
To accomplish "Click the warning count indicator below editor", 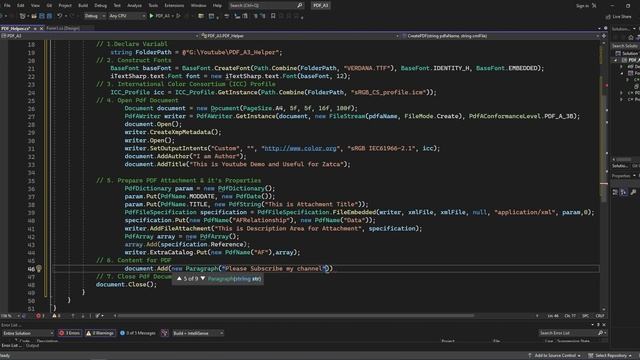I will point(56,316).
